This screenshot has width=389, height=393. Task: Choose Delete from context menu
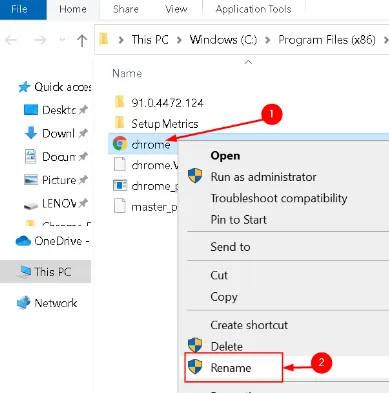point(227,347)
